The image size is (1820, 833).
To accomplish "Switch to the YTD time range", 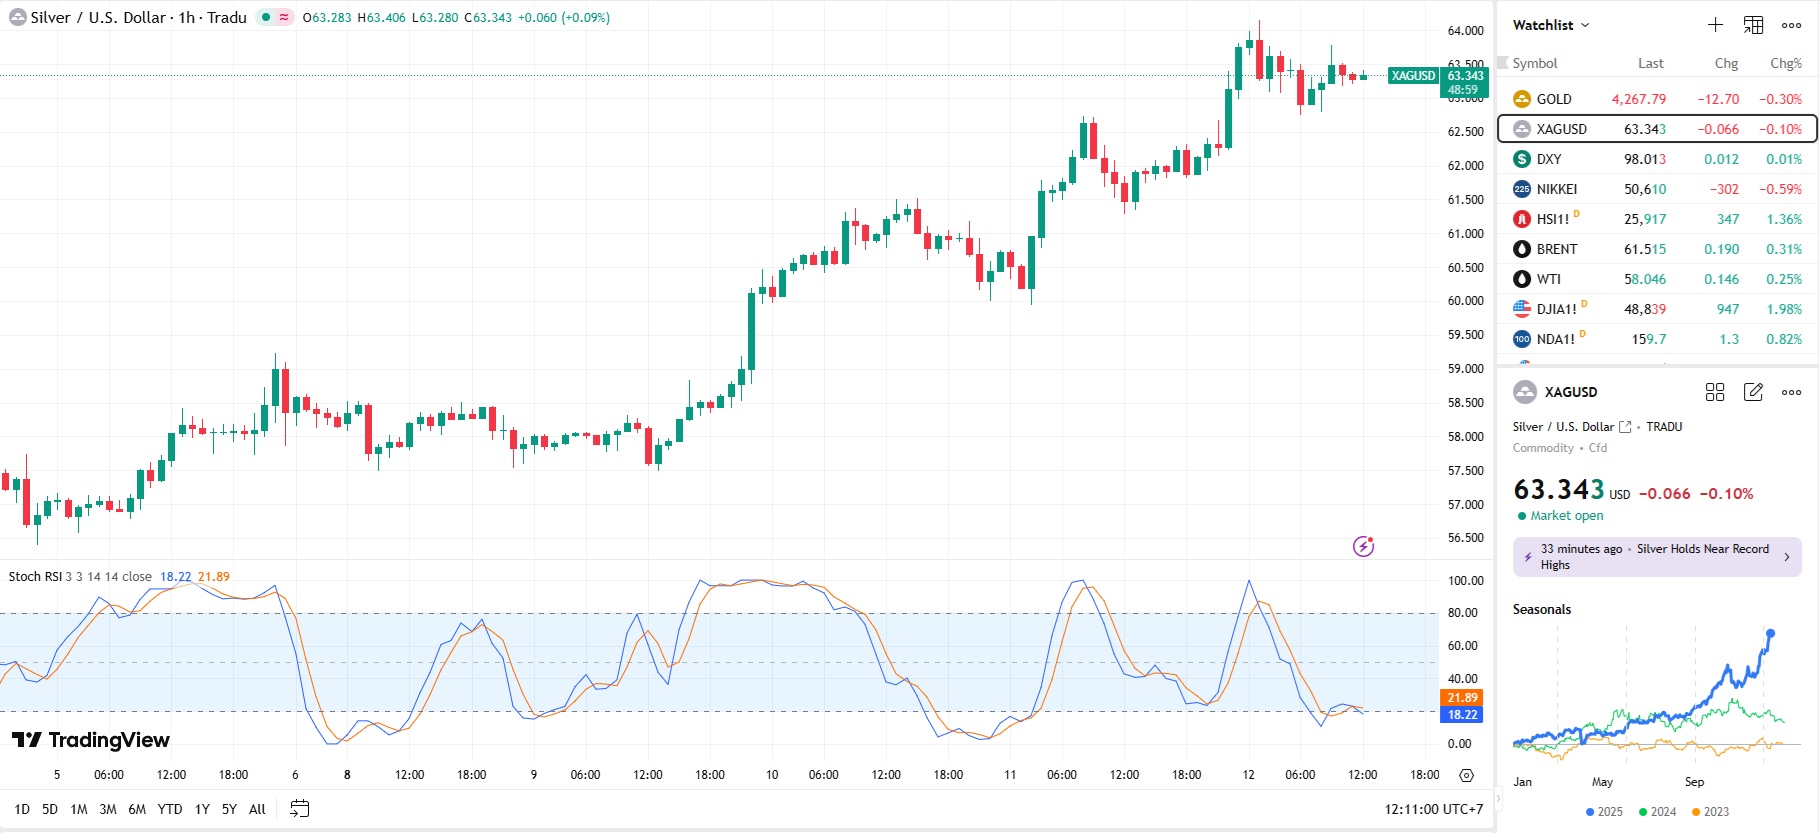I will pos(170,809).
